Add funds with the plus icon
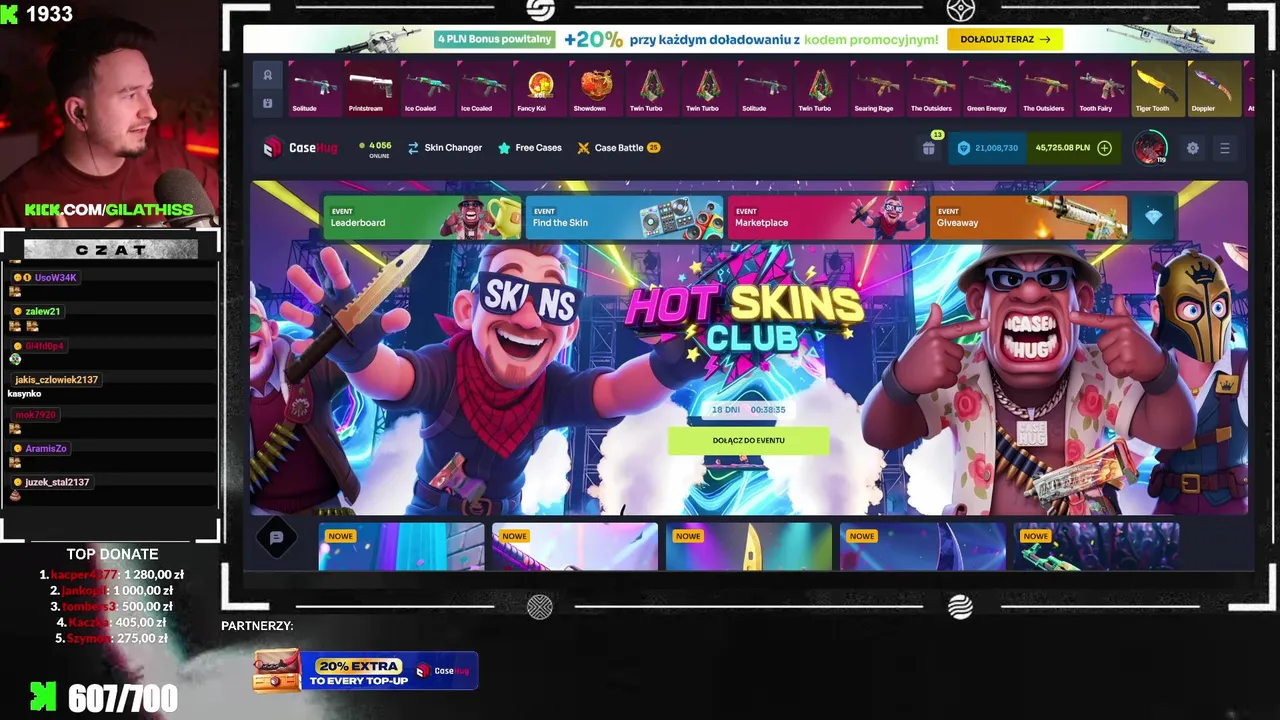 [x=1104, y=148]
